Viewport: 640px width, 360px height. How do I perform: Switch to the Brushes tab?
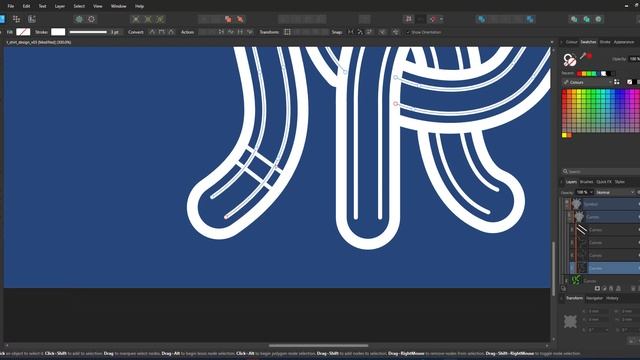[586, 182]
